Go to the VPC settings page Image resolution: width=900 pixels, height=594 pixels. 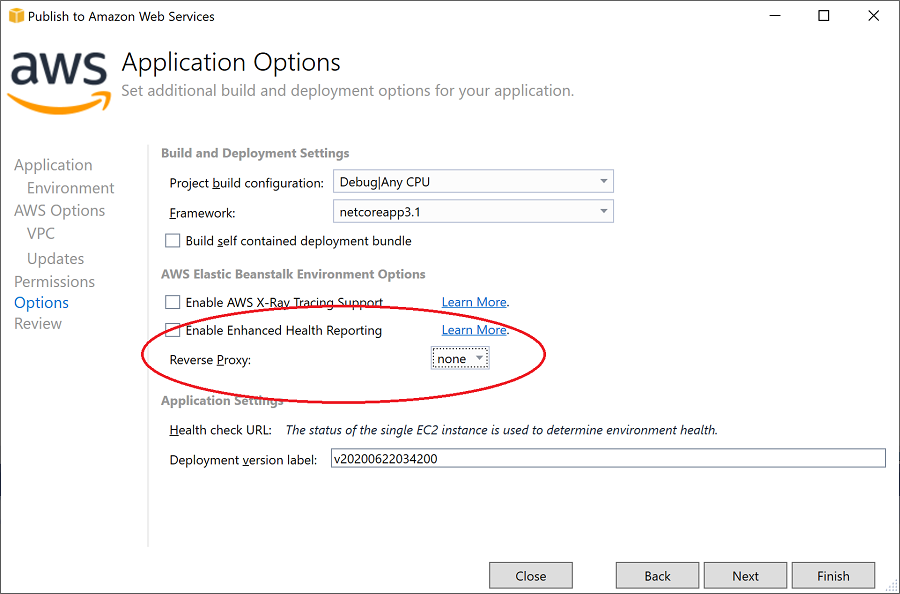tap(40, 233)
